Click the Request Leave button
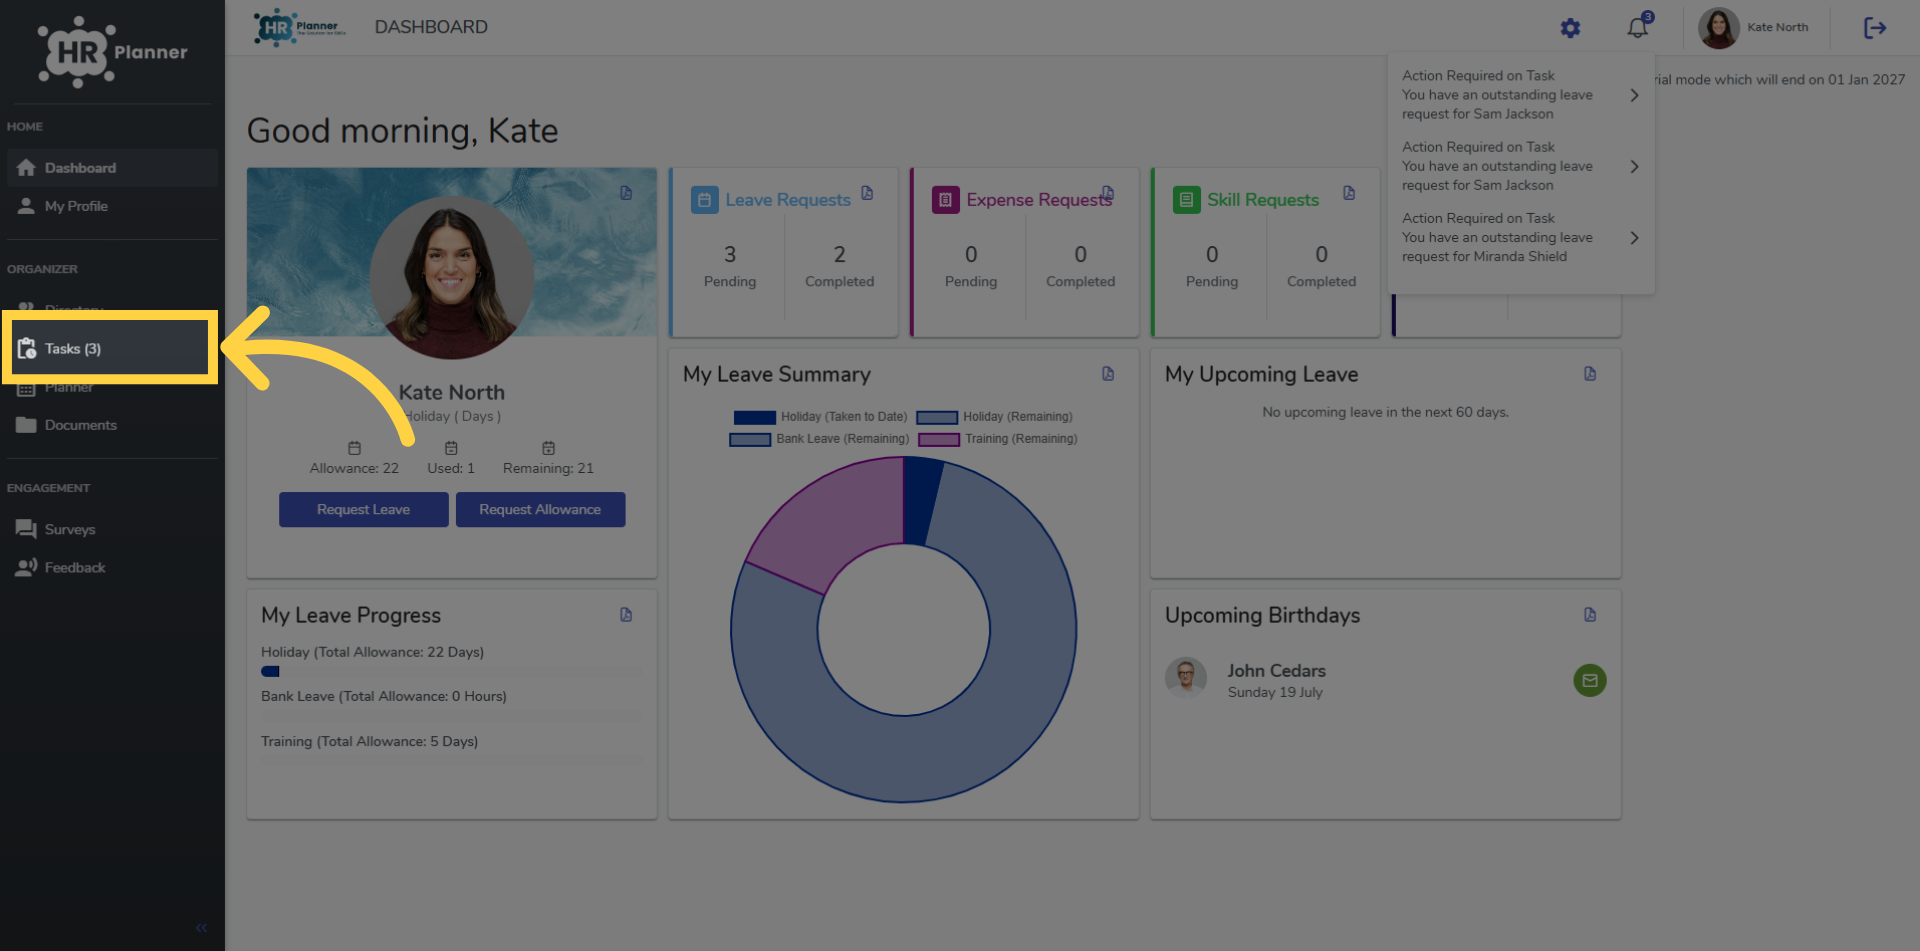This screenshot has width=1920, height=951. 363,509
